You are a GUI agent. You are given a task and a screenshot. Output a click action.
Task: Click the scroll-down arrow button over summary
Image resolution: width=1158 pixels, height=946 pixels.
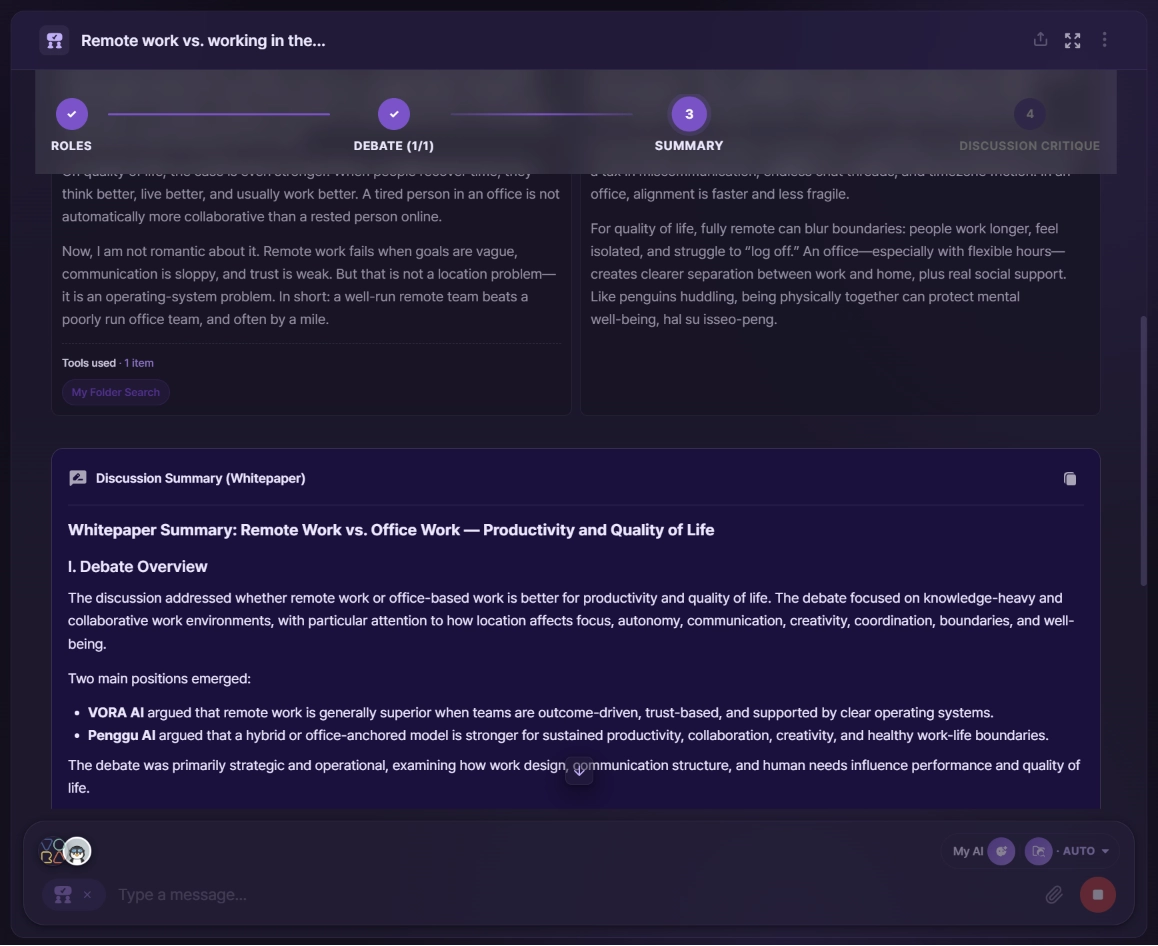[579, 772]
